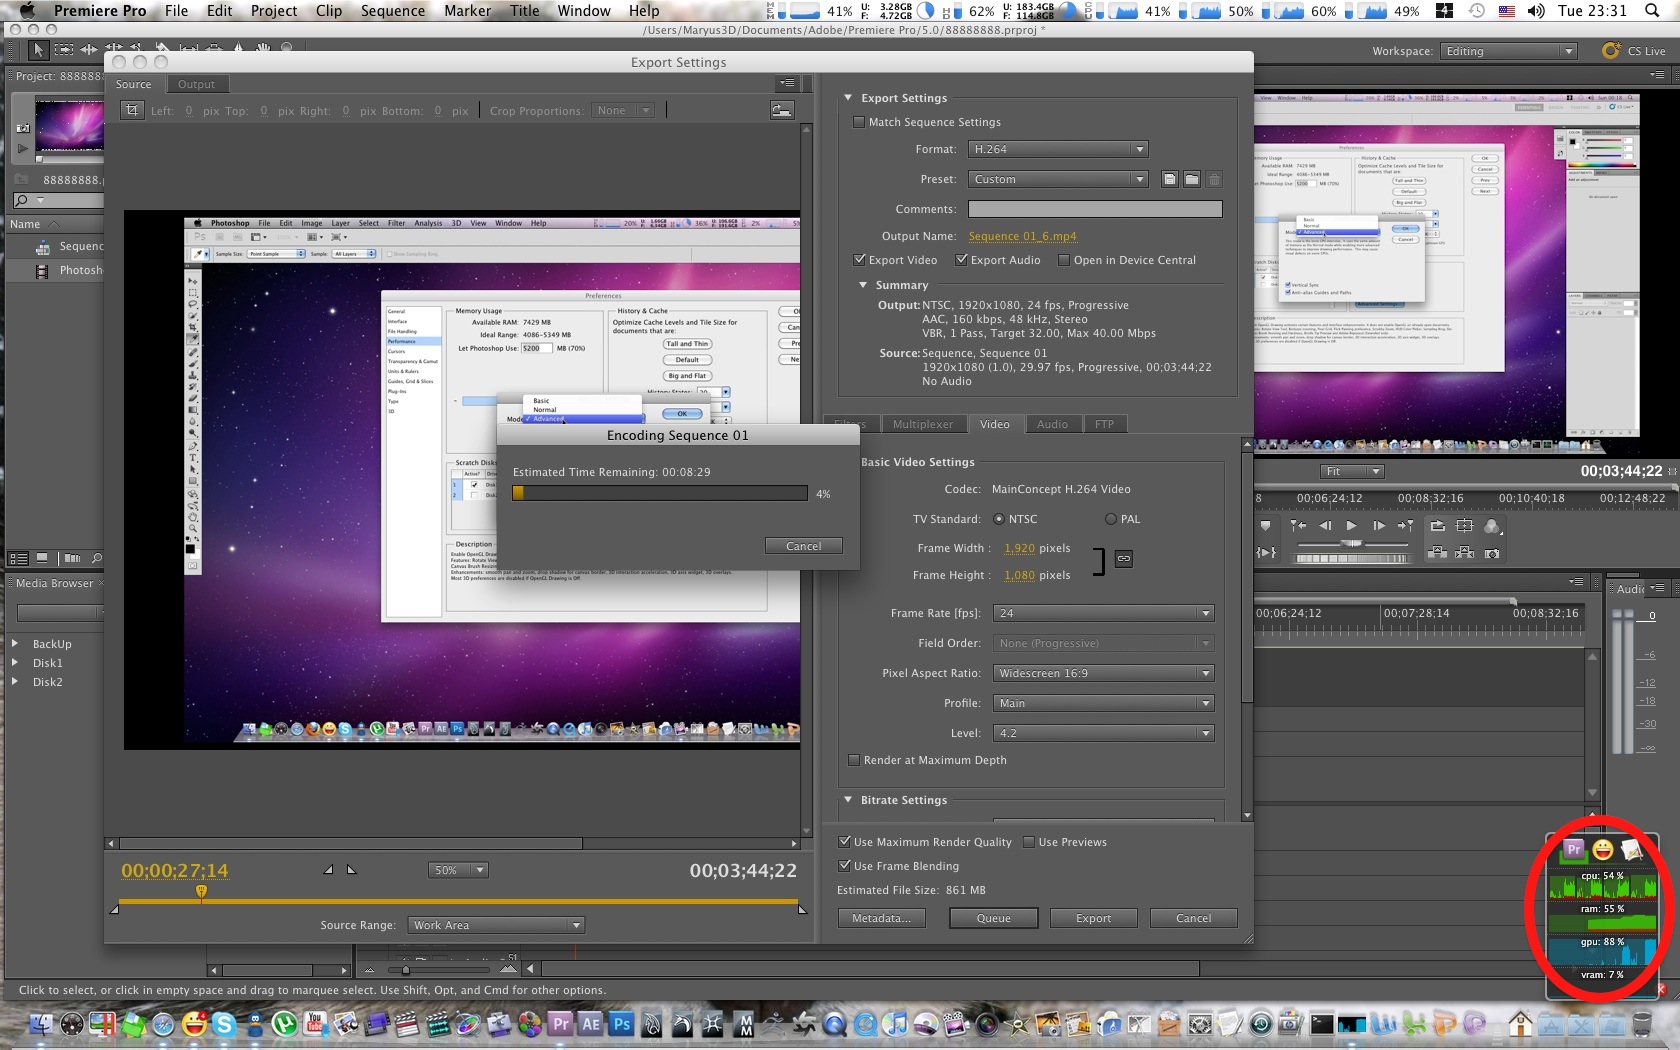The width and height of the screenshot is (1680, 1050).
Task: Uncheck the Export Audio checkbox
Action: 961,260
